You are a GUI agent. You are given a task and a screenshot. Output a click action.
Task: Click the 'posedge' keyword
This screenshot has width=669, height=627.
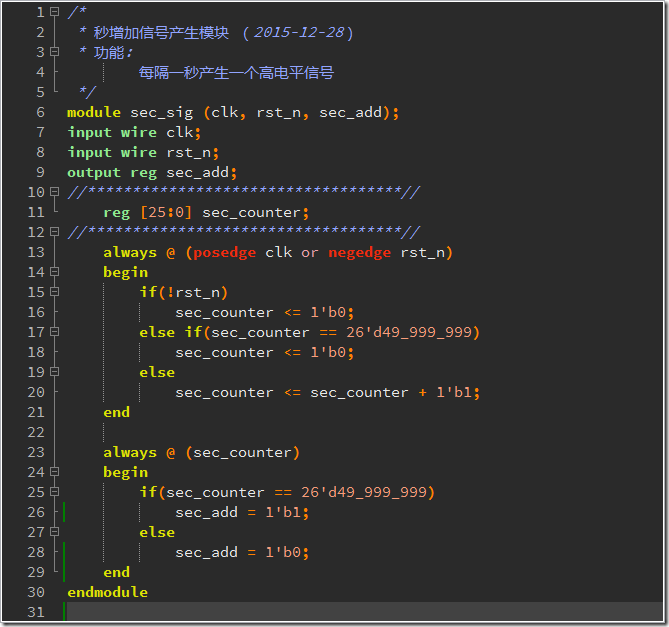[x=224, y=253]
